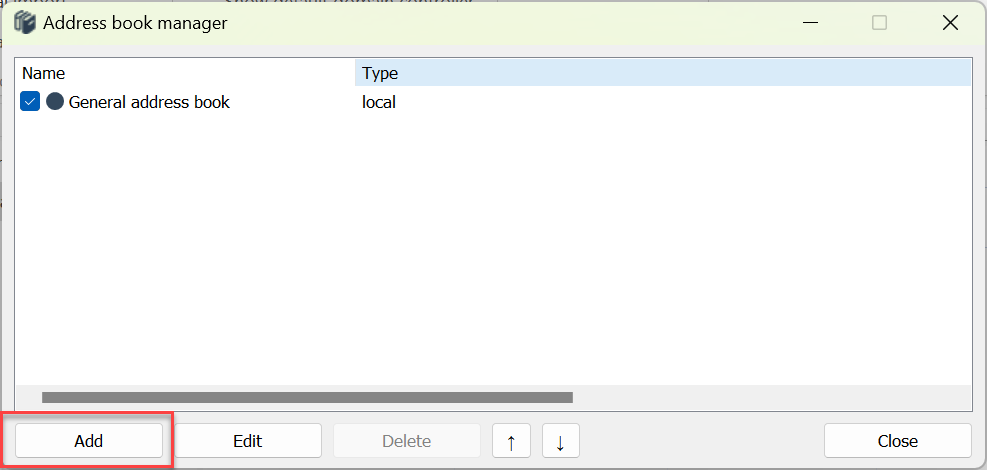Click the 'local' type cell
This screenshot has width=987, height=470.
pyautogui.click(x=379, y=102)
